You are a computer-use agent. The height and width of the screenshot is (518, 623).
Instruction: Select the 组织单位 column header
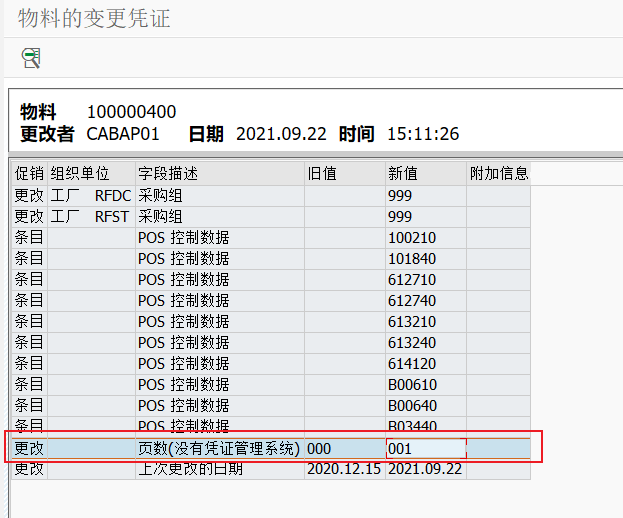[x=91, y=174]
